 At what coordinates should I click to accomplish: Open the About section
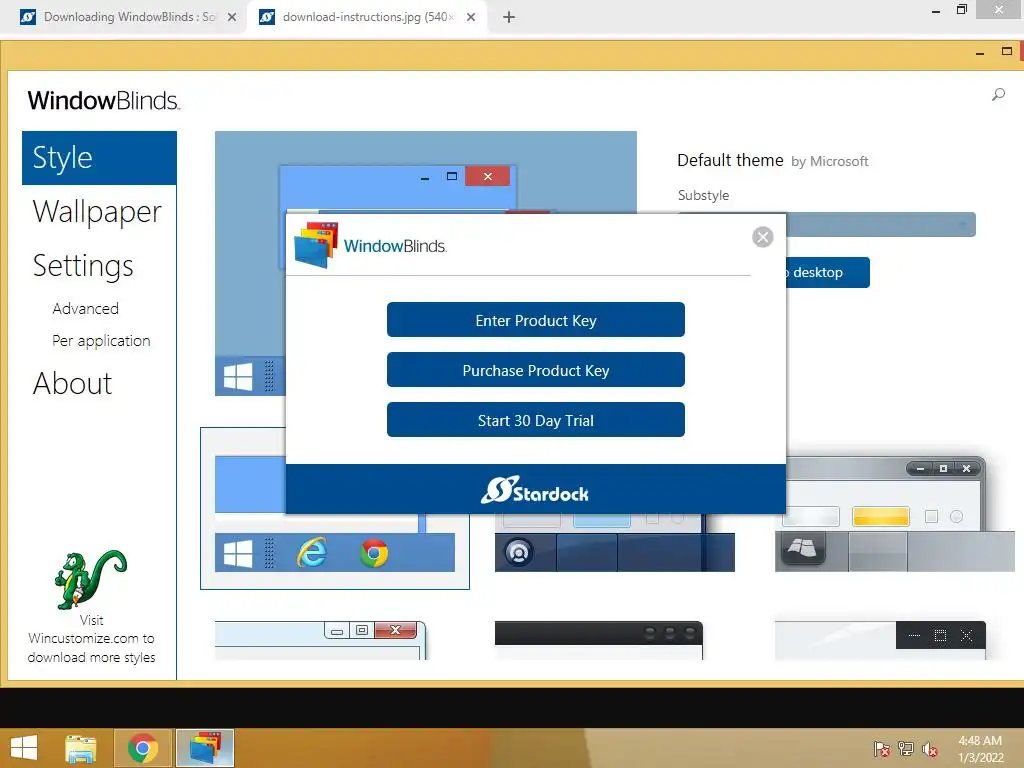(x=72, y=383)
